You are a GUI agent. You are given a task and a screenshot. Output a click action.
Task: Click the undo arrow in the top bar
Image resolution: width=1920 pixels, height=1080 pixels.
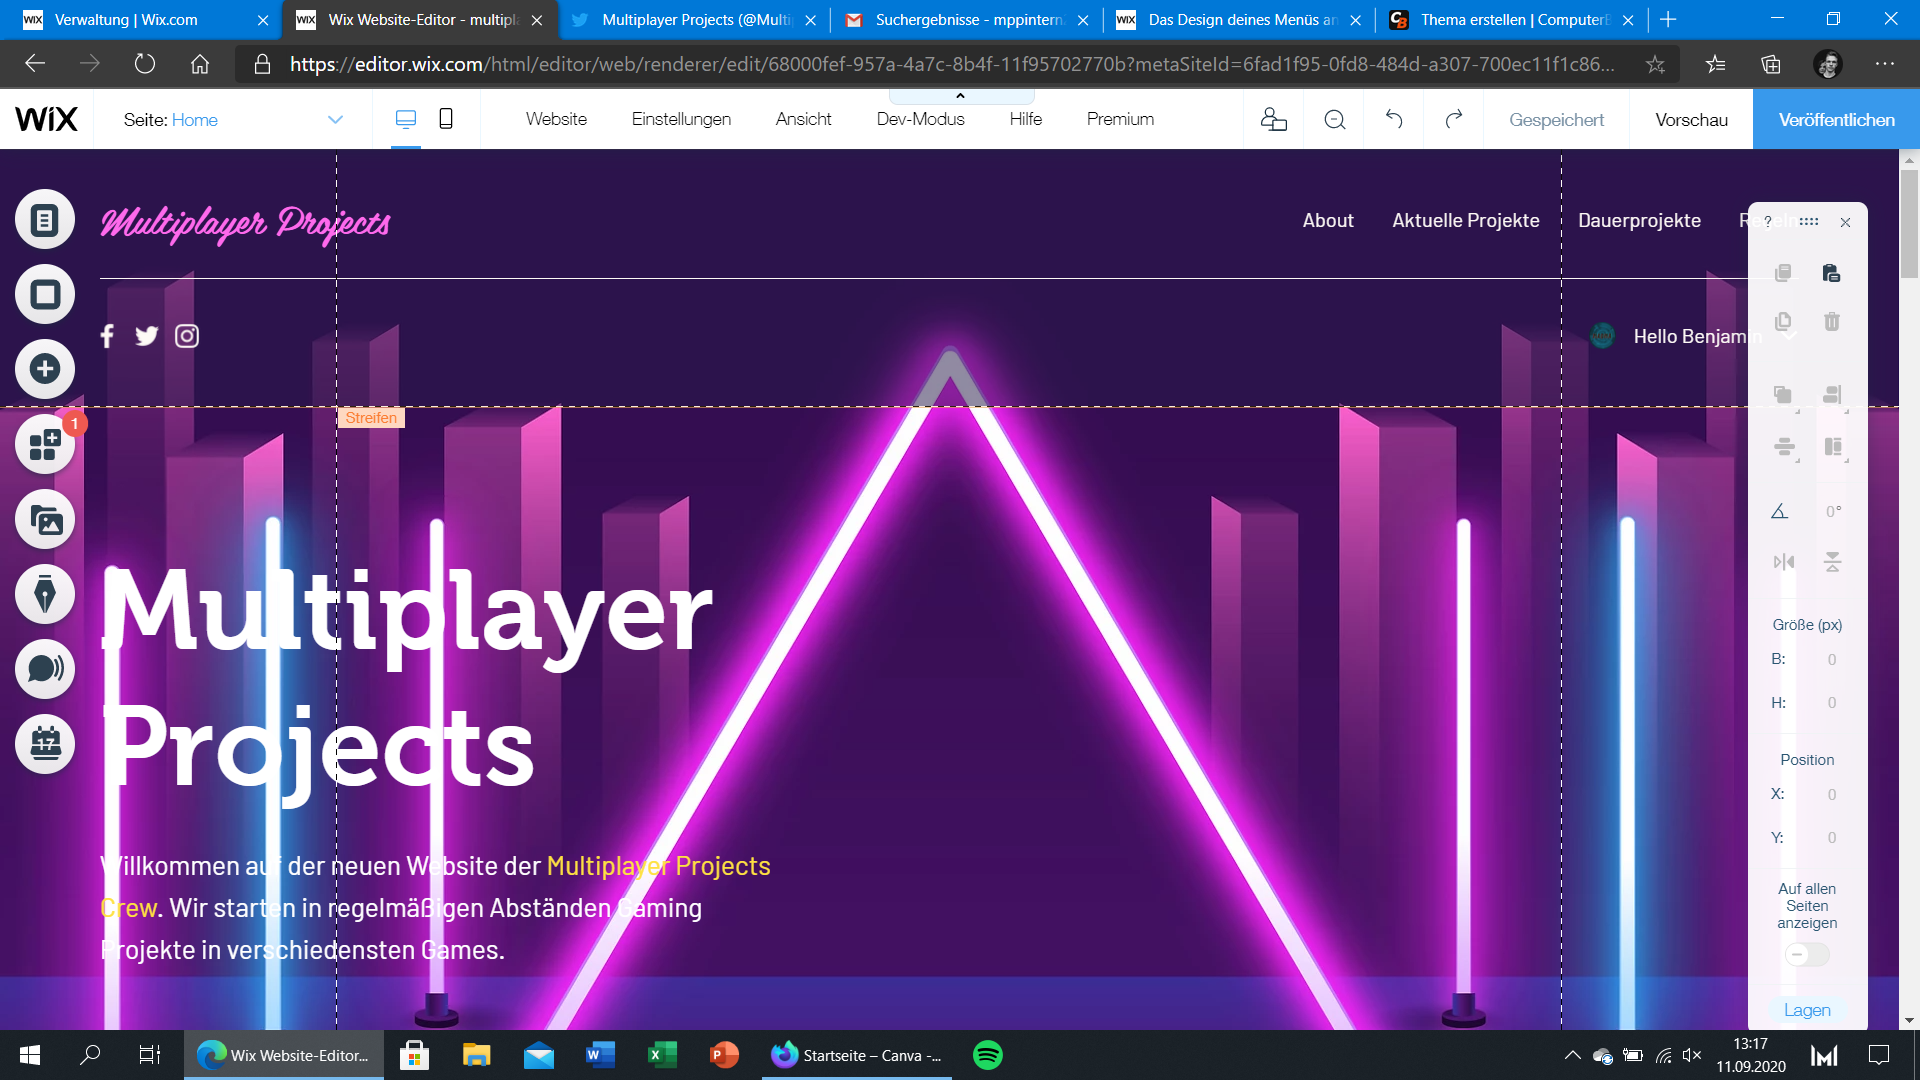tap(1394, 119)
